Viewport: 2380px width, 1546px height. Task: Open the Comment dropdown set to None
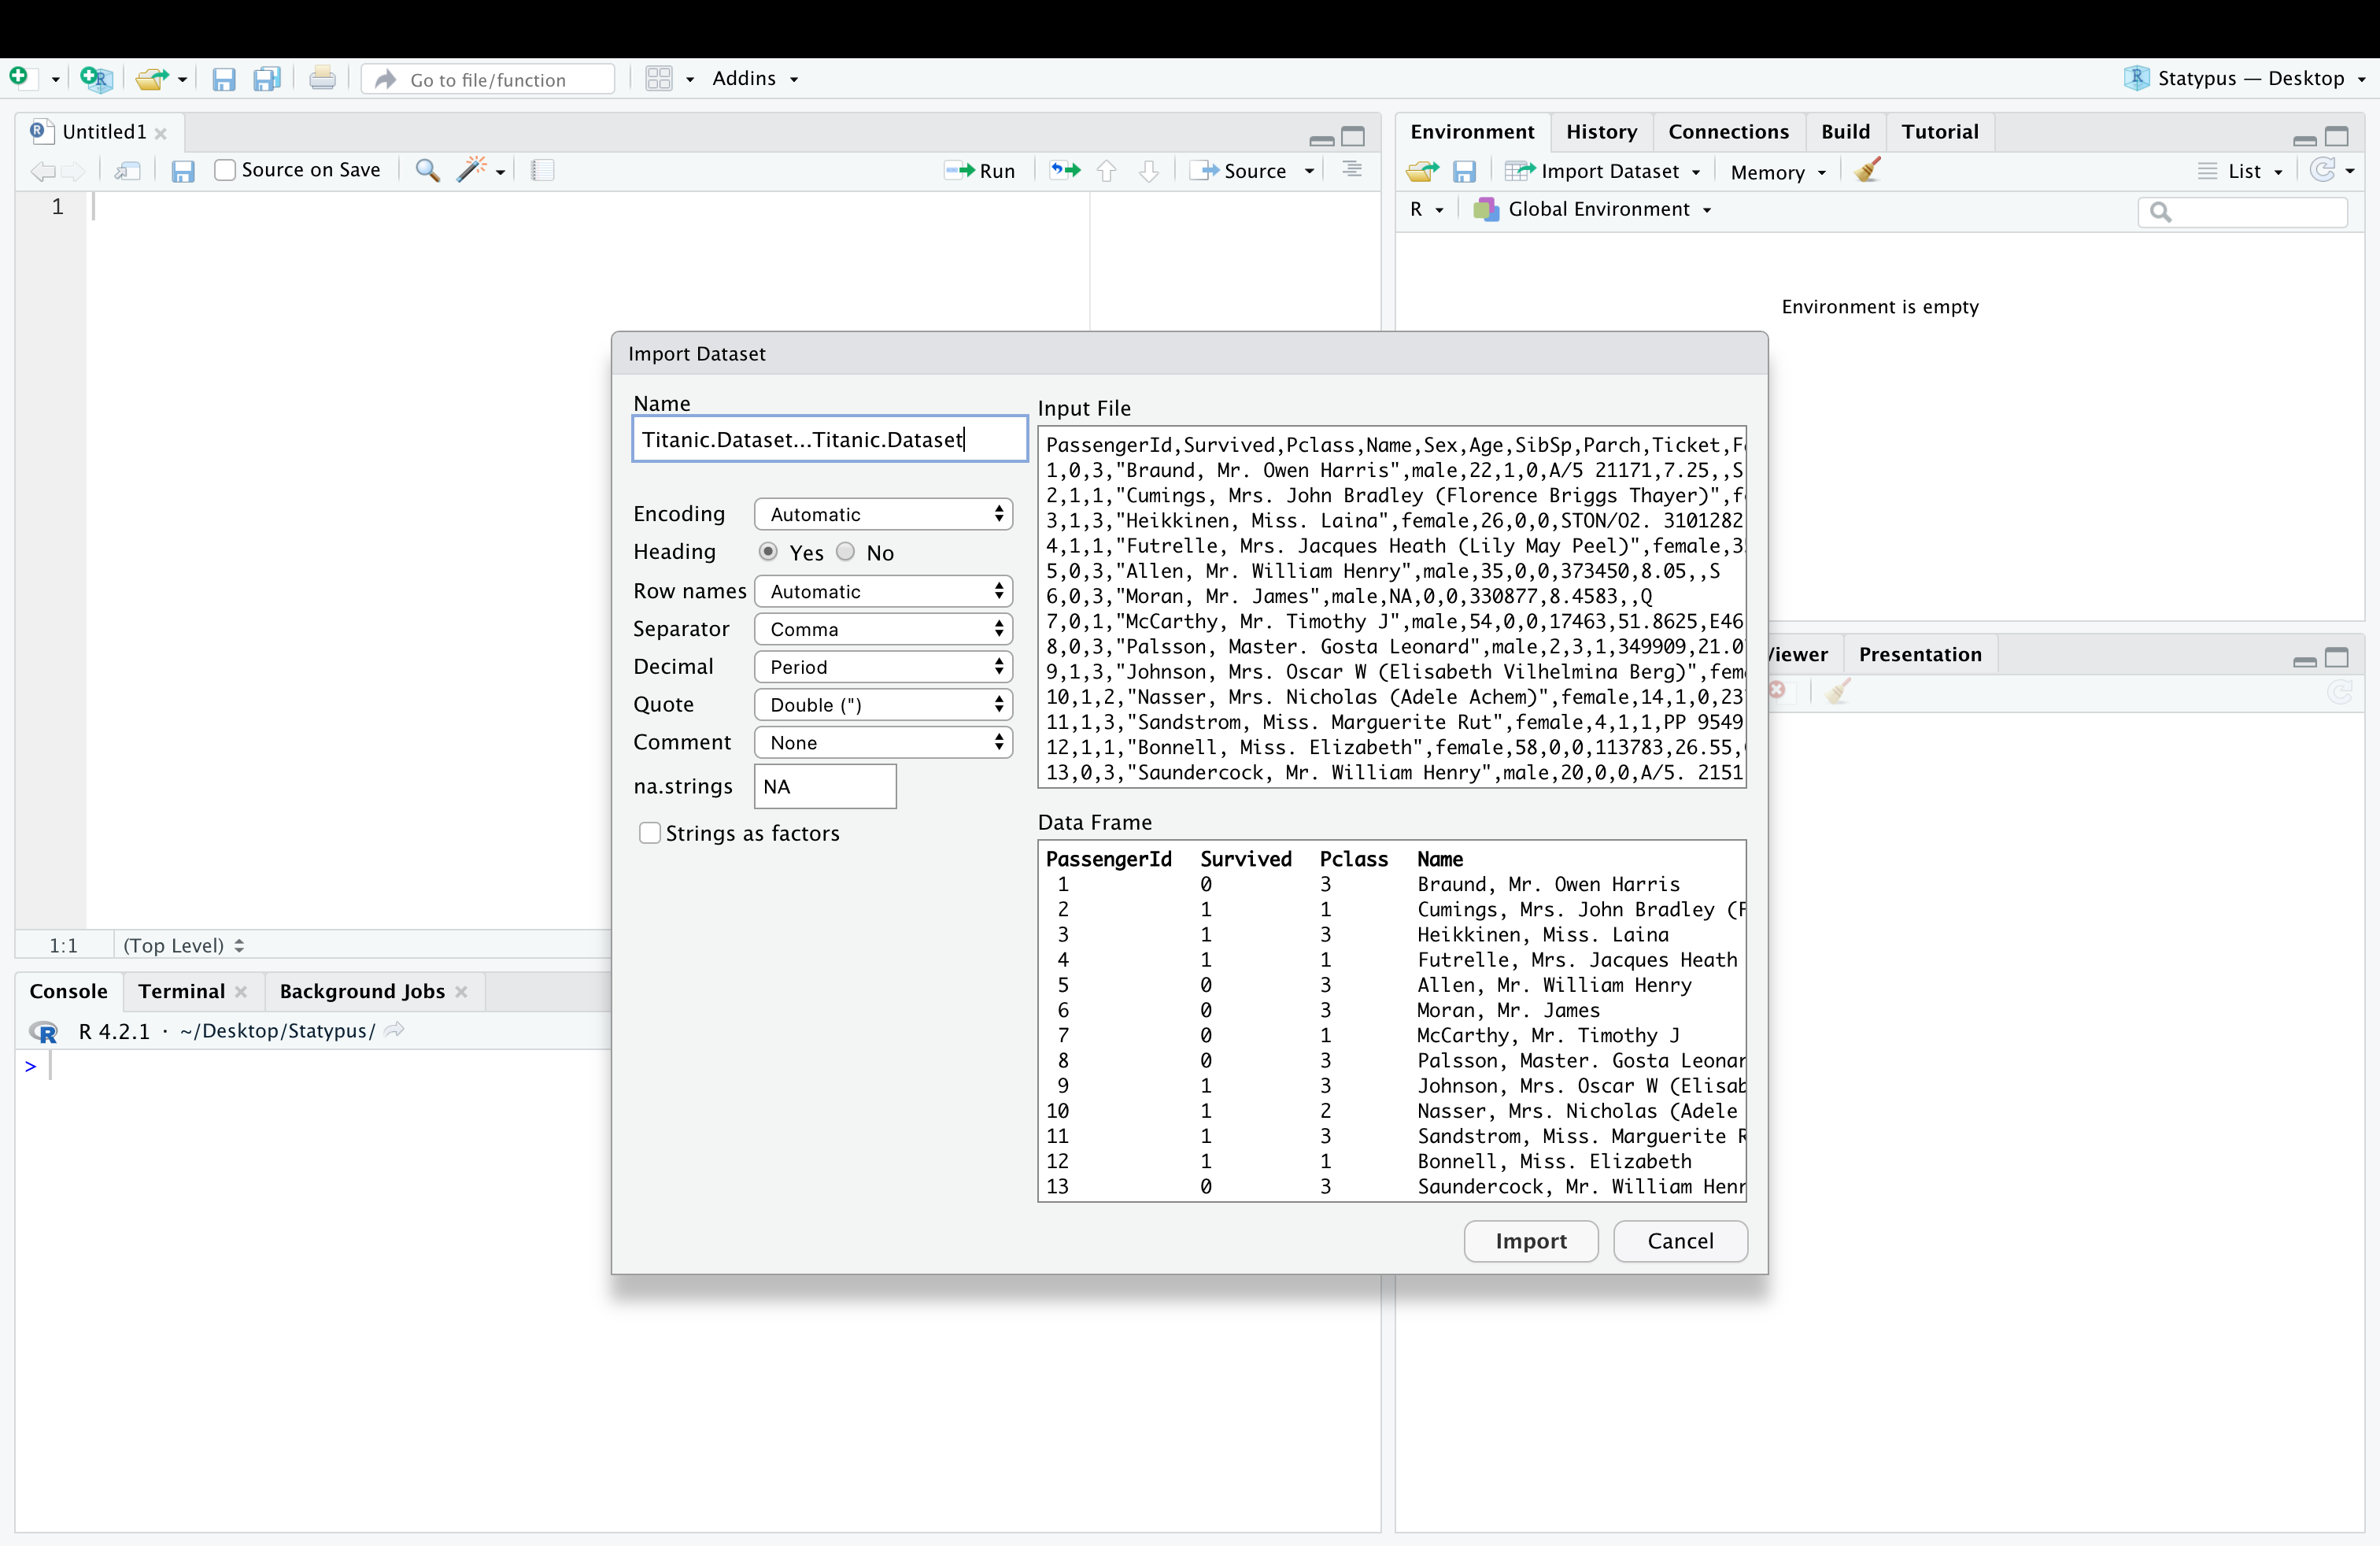pyautogui.click(x=883, y=743)
